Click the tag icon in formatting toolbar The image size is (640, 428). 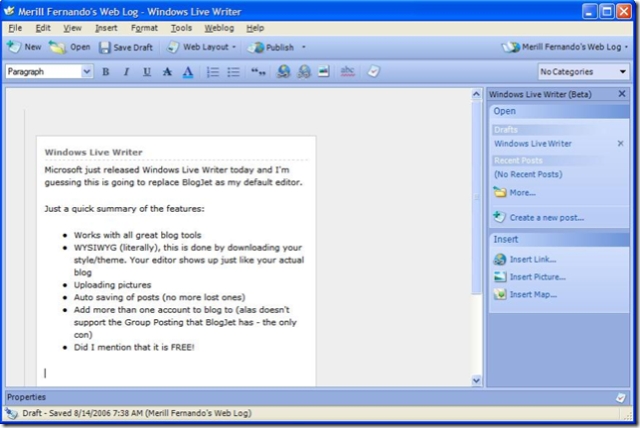(x=373, y=72)
